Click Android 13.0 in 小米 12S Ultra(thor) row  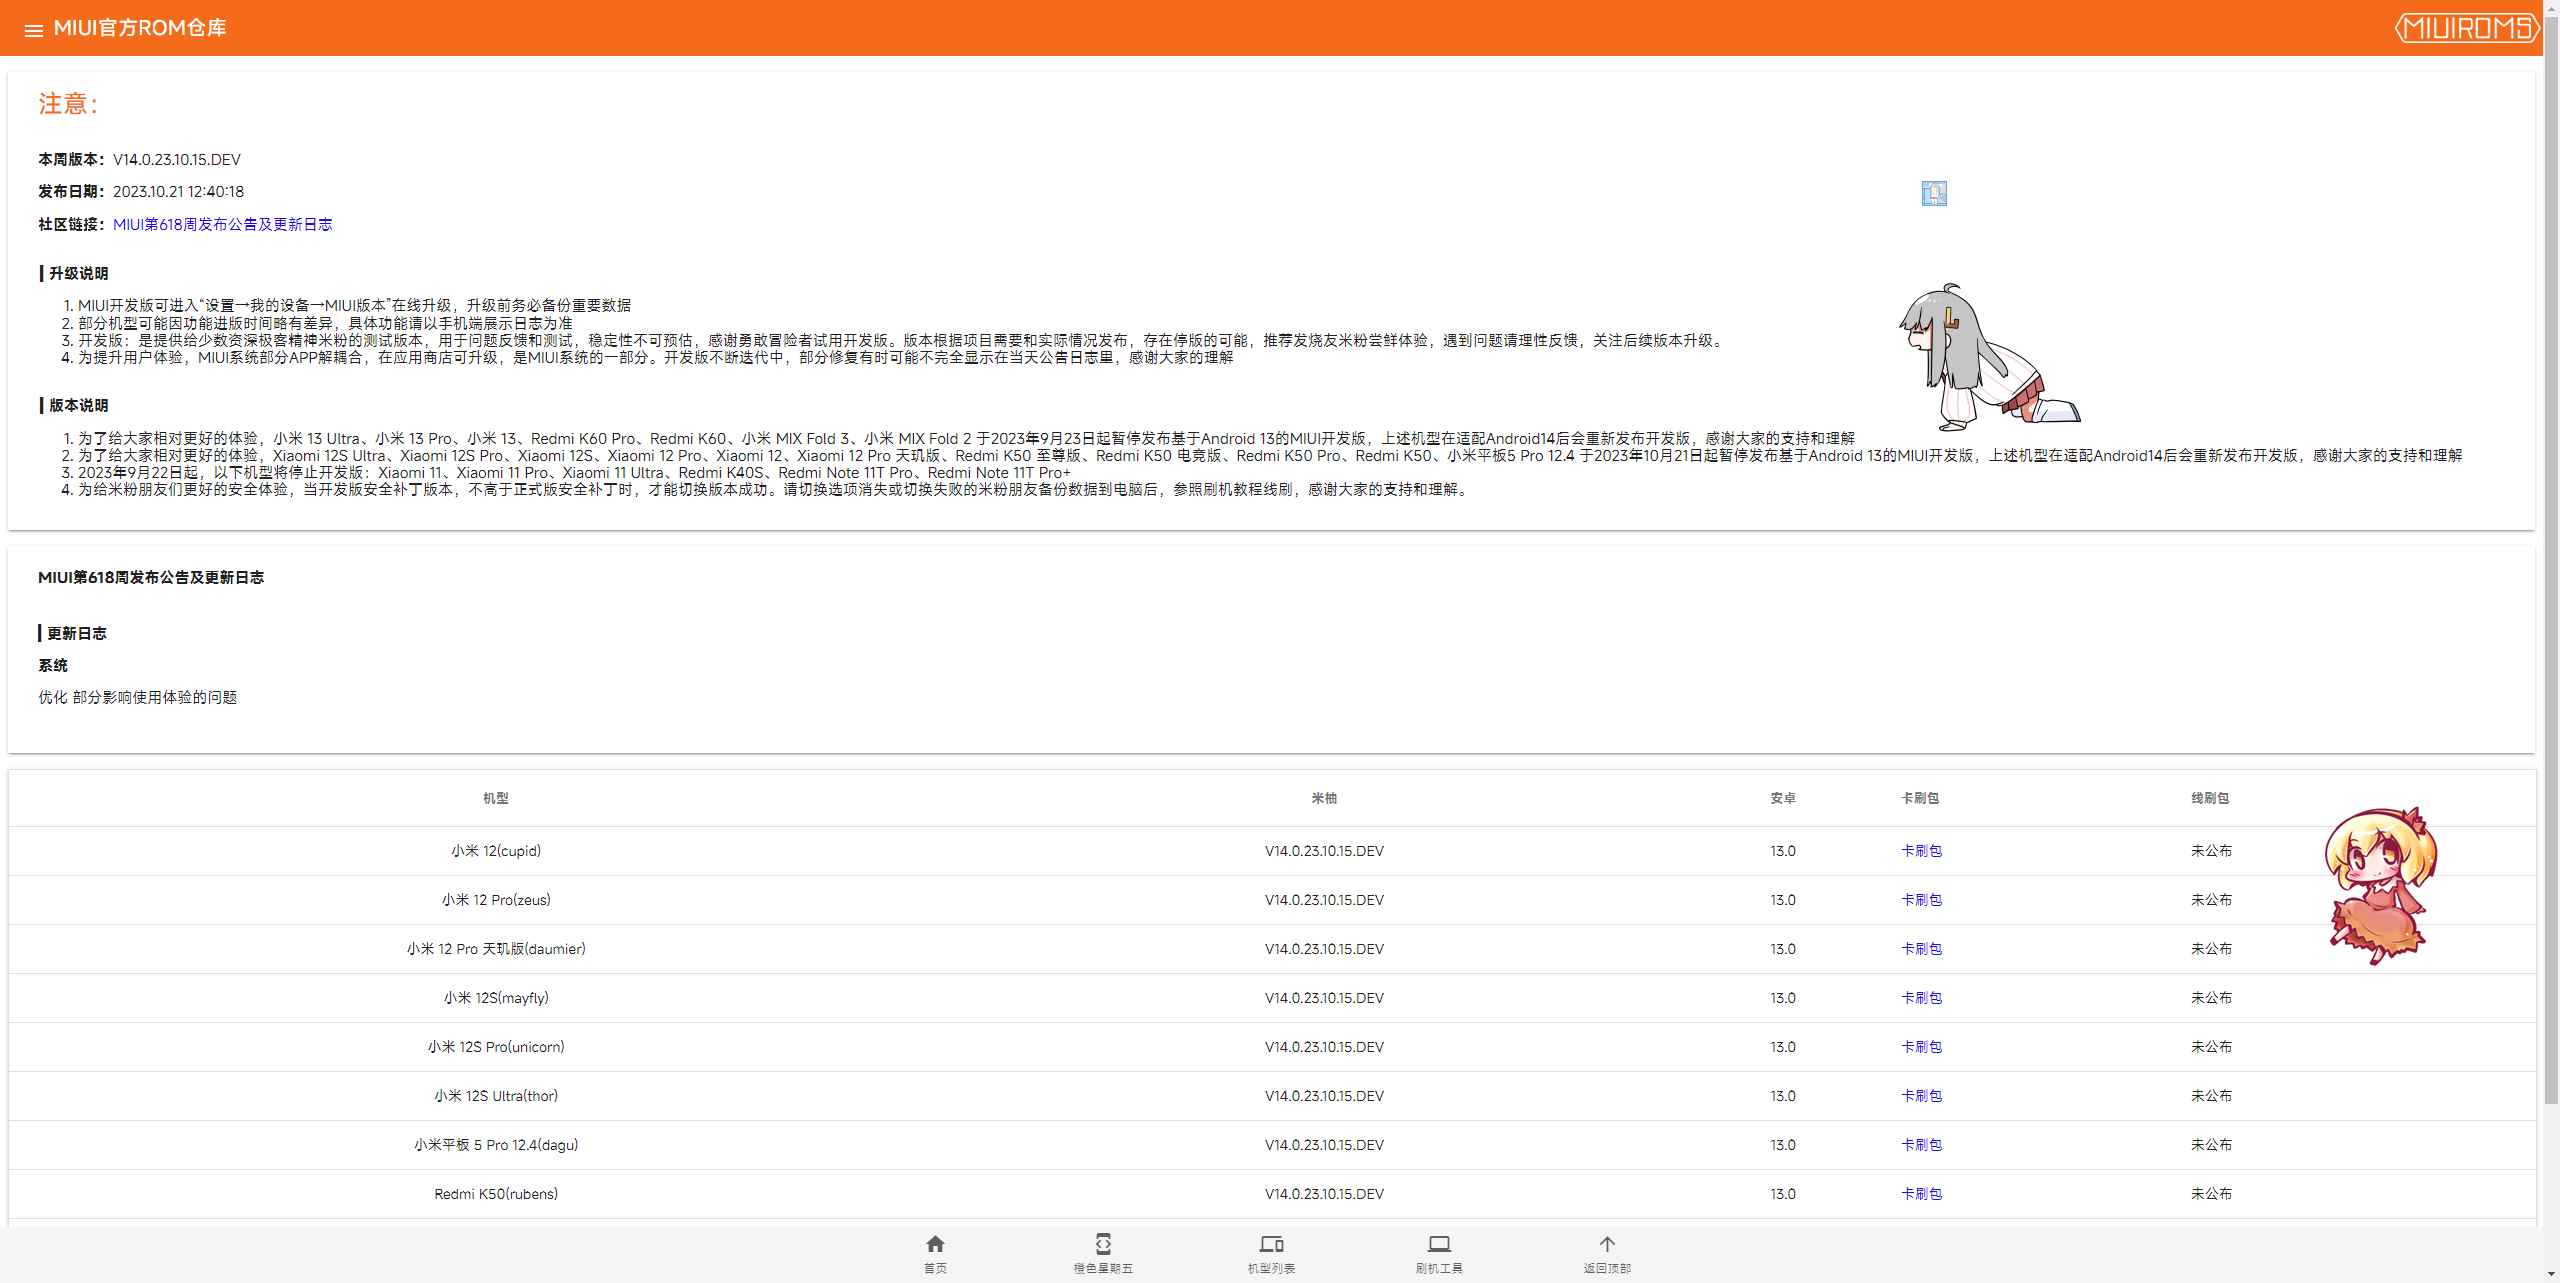(1783, 1096)
